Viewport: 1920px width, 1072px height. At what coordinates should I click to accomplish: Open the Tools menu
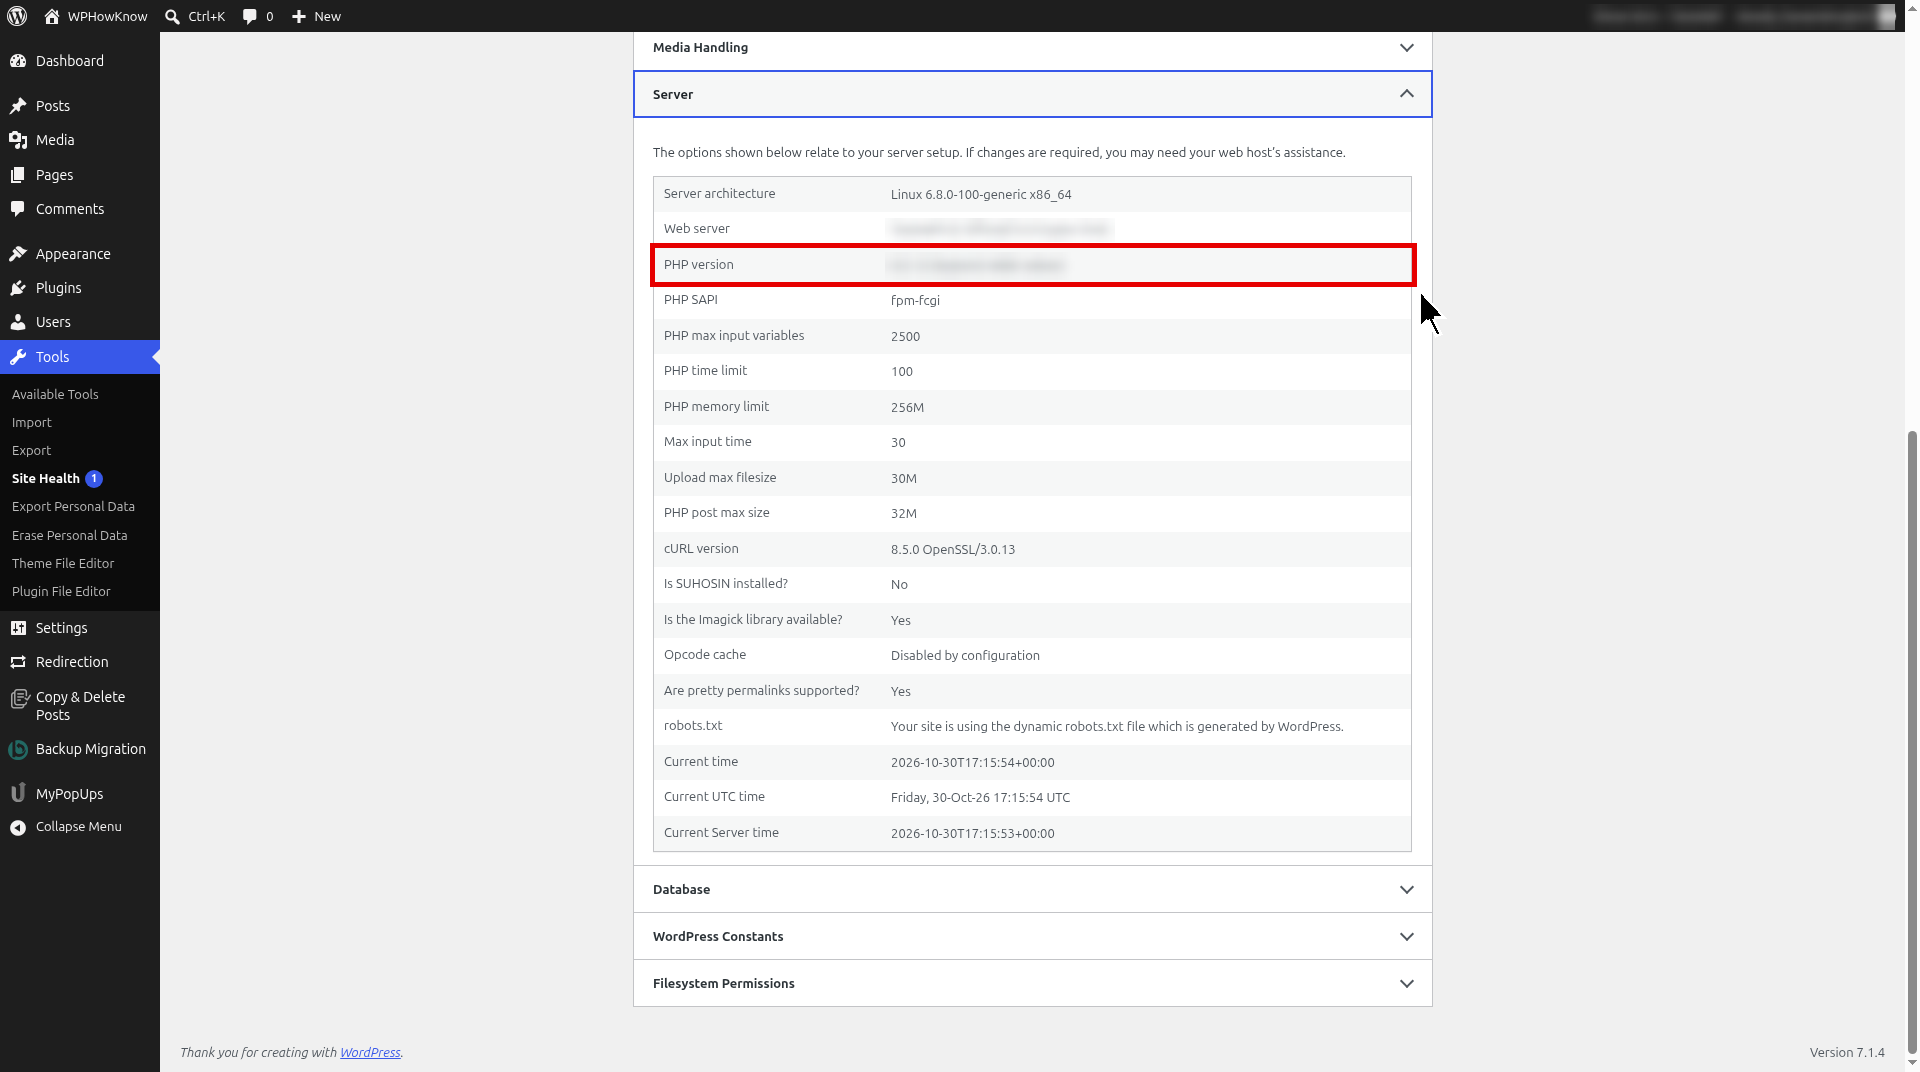click(x=80, y=357)
